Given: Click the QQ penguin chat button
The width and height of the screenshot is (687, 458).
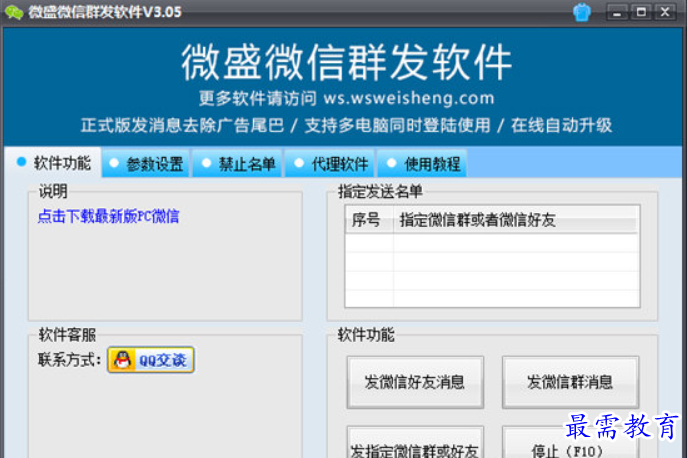Looking at the screenshot, I should pyautogui.click(x=151, y=360).
